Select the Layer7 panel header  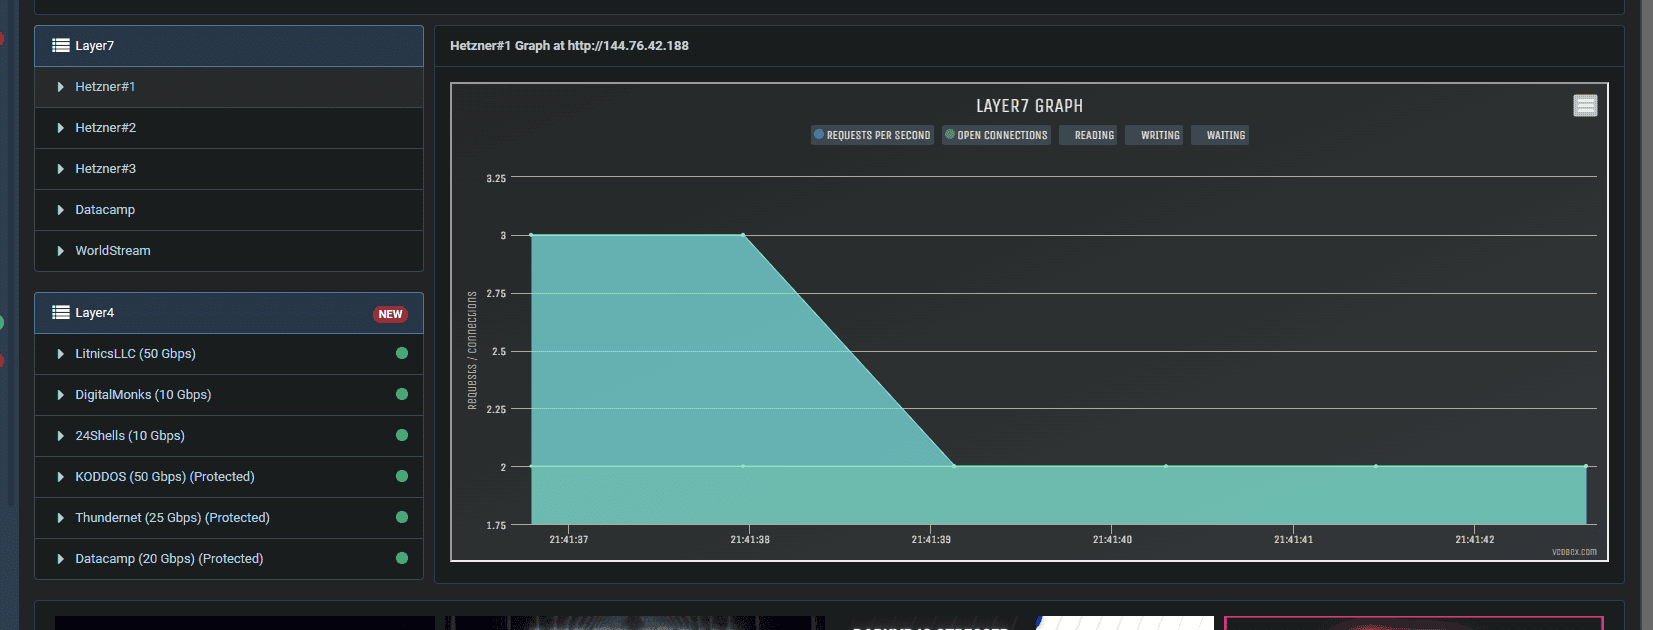pyautogui.click(x=229, y=46)
